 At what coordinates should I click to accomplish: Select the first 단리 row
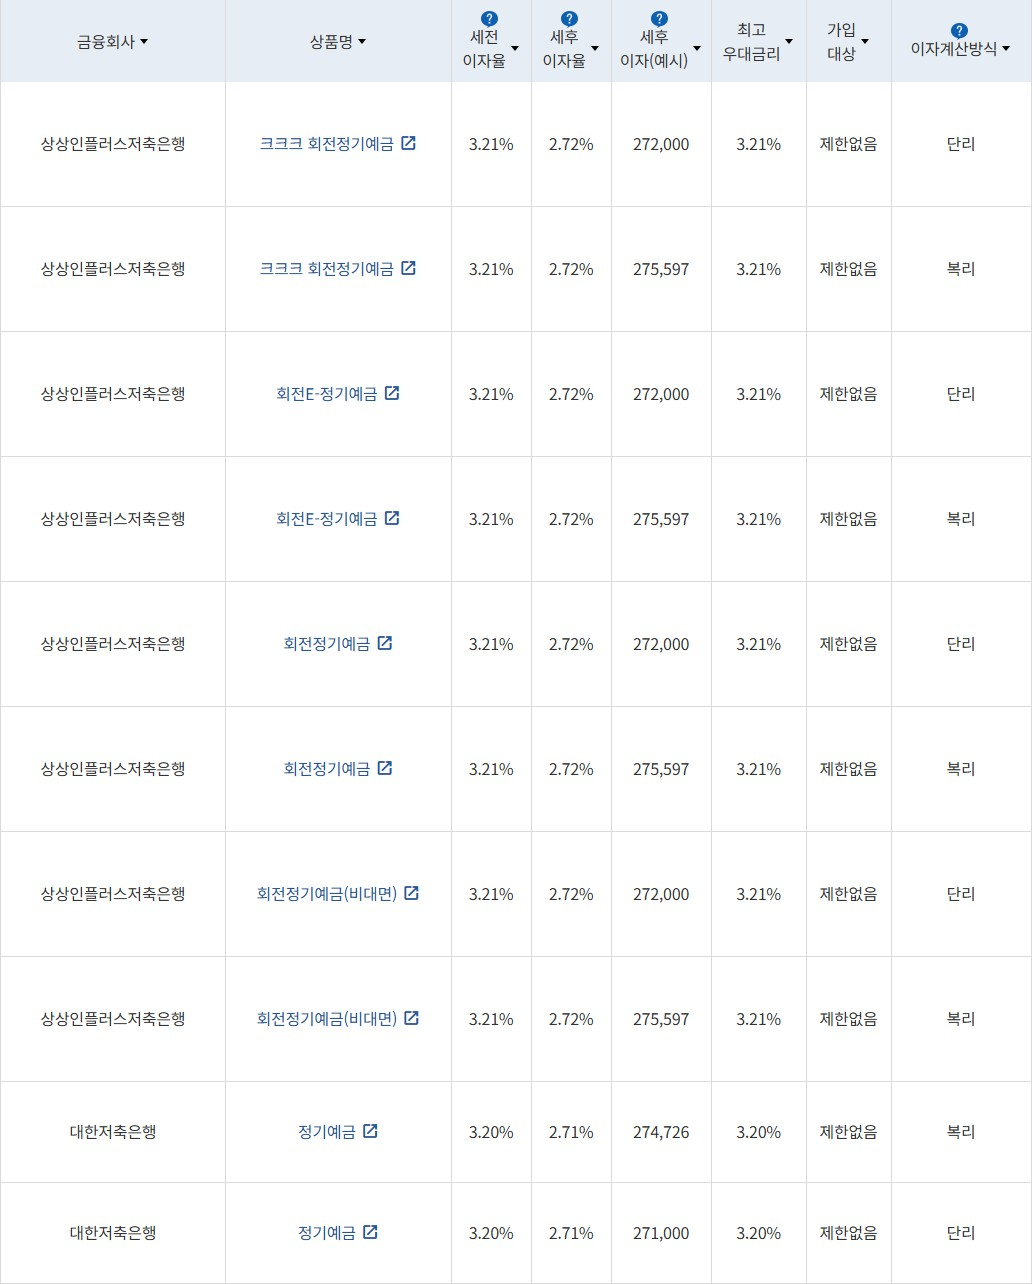961,144
